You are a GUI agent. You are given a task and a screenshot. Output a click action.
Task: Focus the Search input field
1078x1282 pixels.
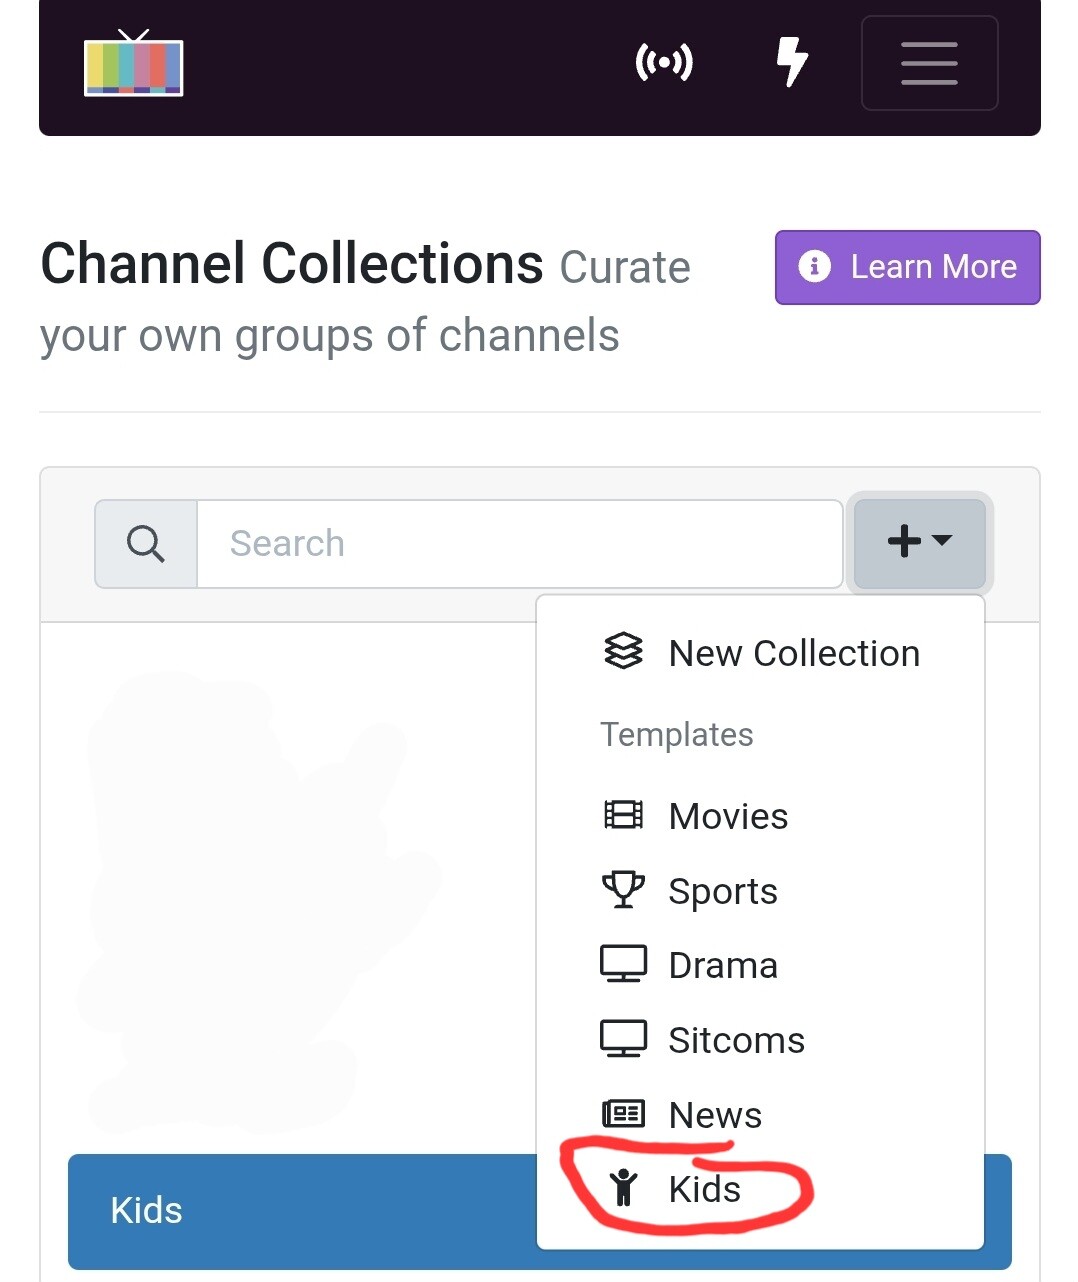point(519,544)
